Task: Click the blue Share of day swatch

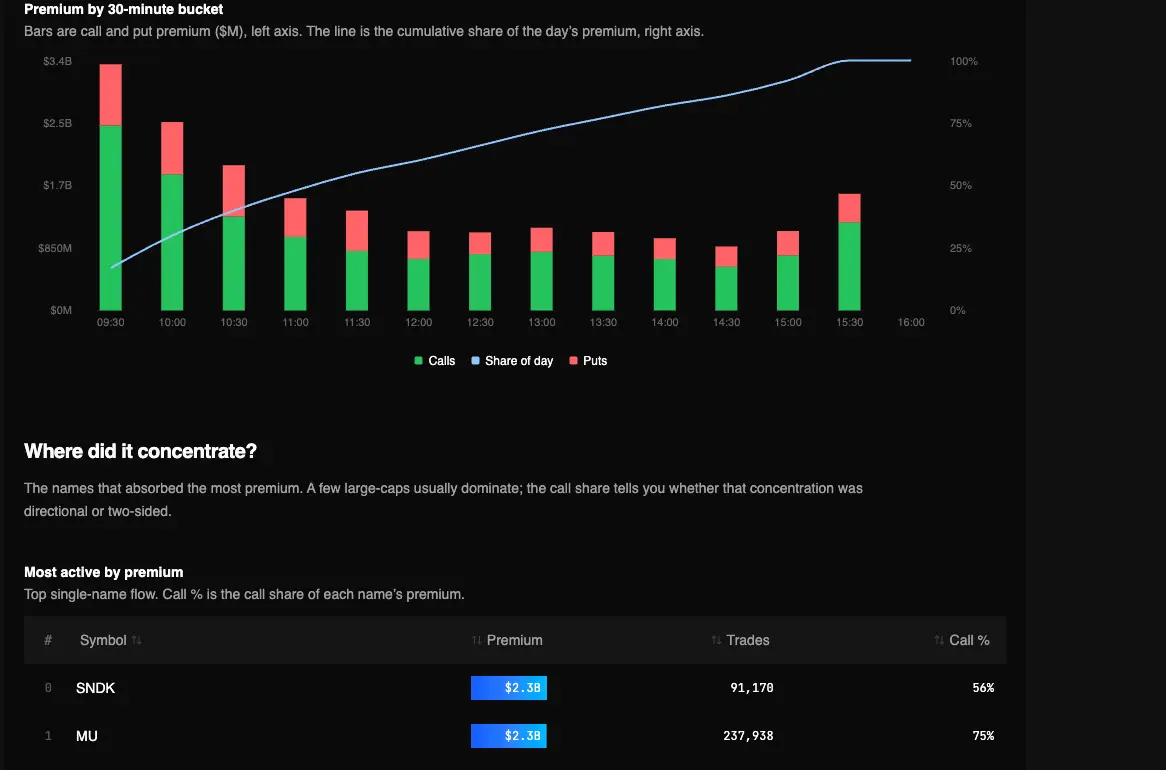Action: pyautogui.click(x=476, y=361)
